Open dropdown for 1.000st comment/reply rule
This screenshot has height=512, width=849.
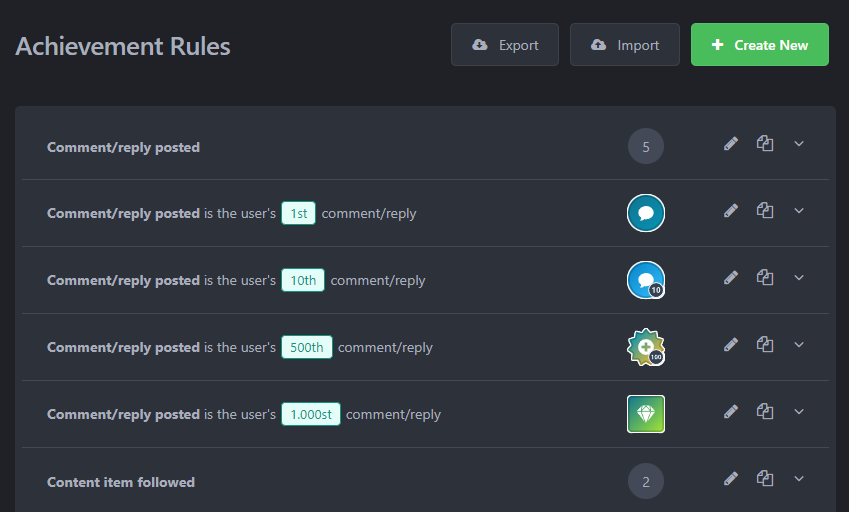(x=799, y=412)
